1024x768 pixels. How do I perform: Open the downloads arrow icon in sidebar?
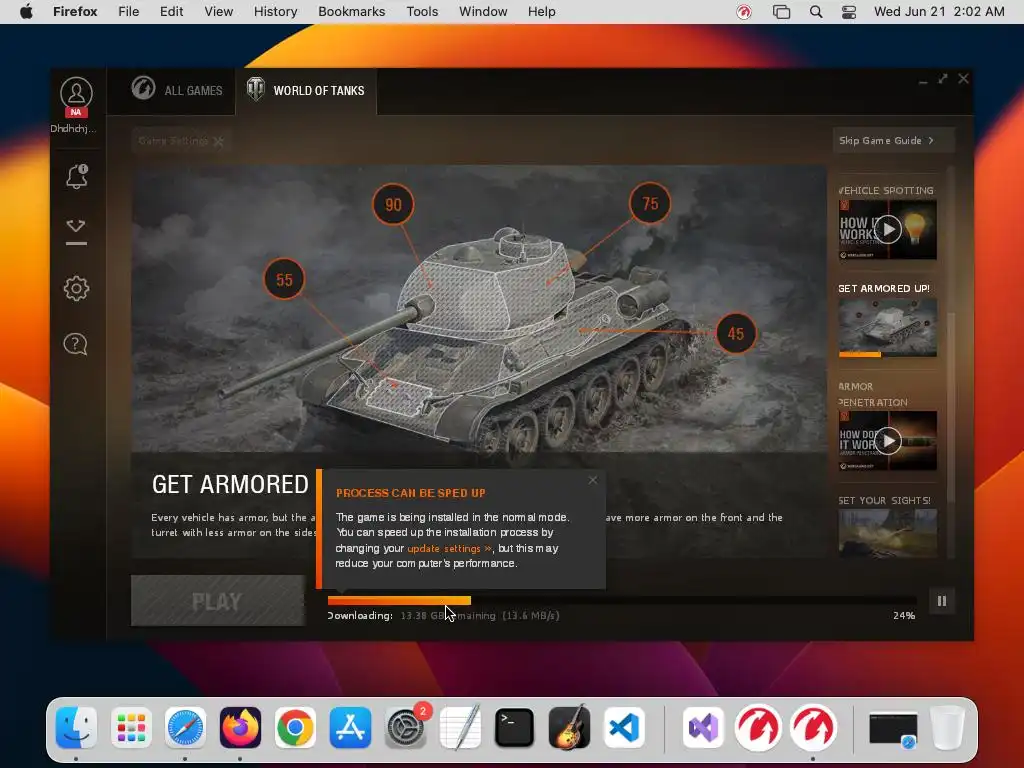click(76, 232)
